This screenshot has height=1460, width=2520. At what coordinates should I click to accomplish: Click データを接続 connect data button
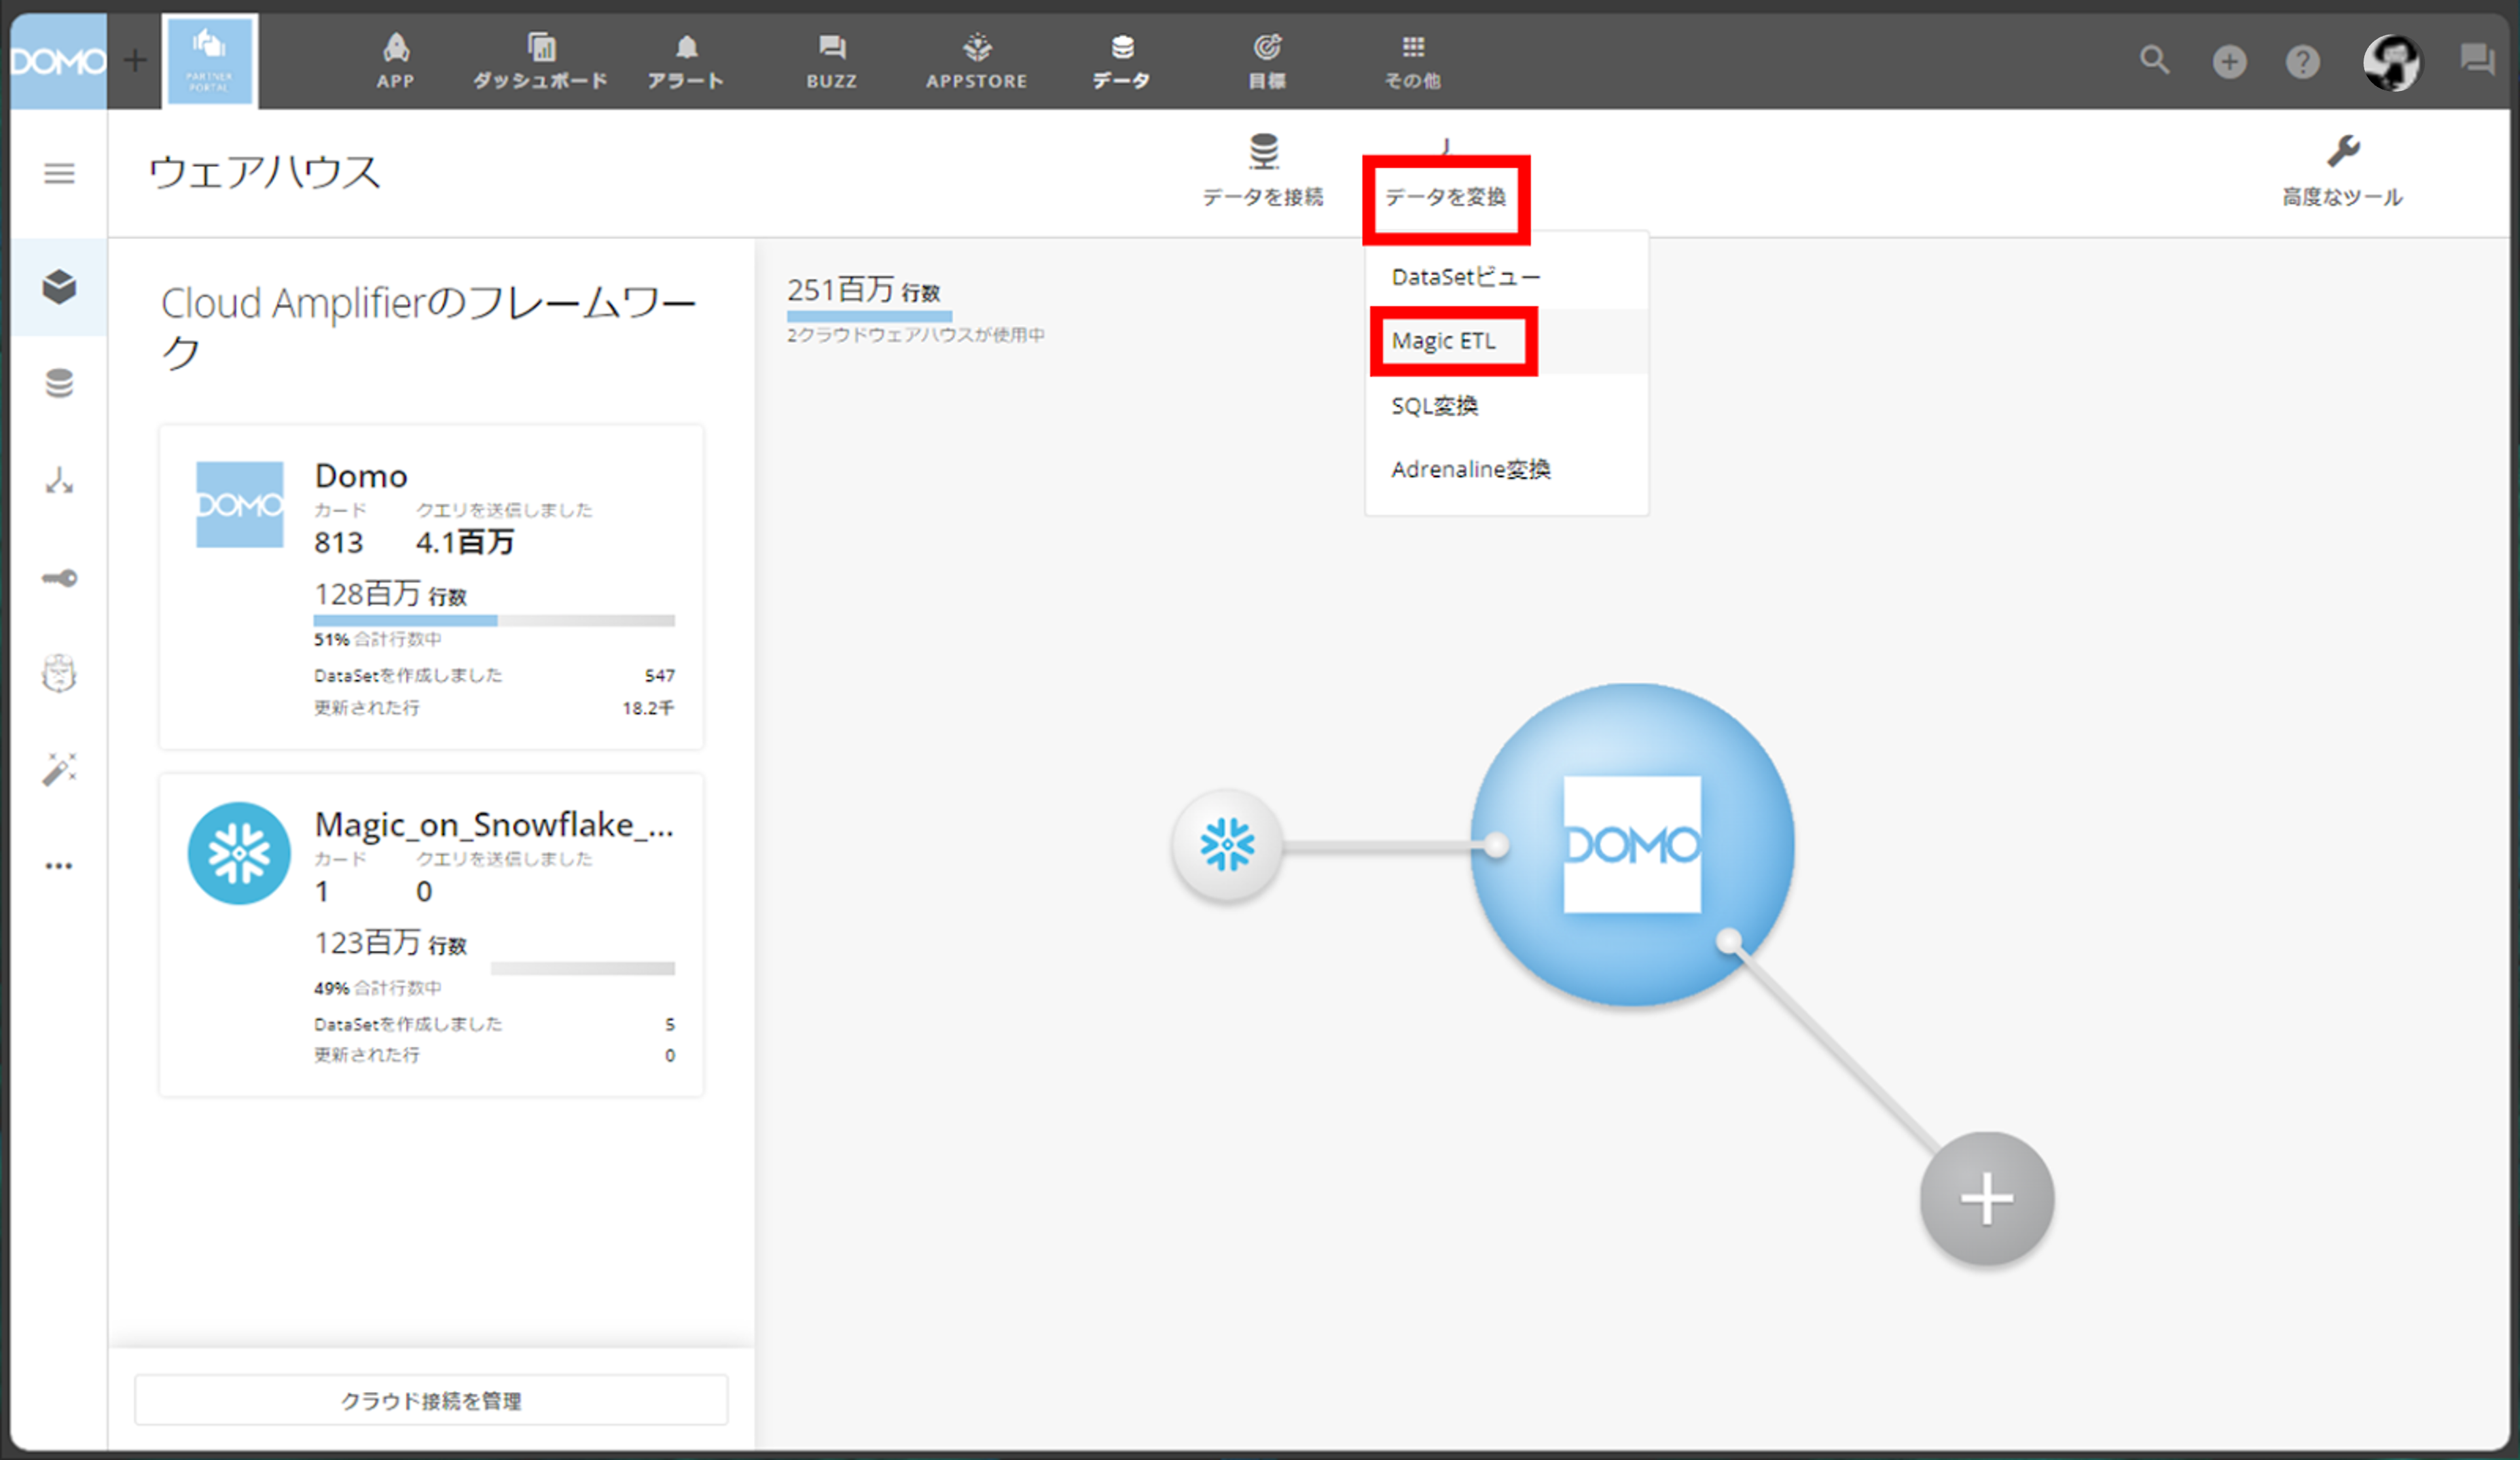point(1263,171)
